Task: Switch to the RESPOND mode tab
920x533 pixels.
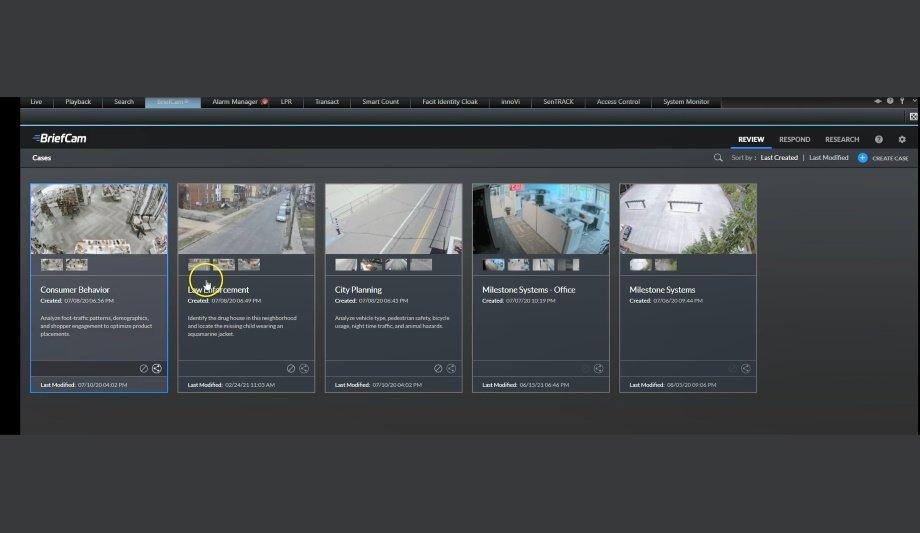Action: click(x=794, y=140)
